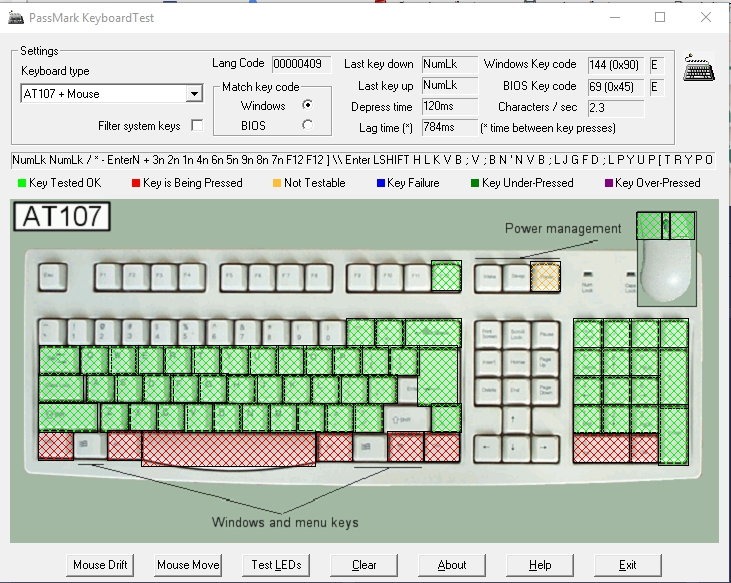Click the Delete key

488,391
